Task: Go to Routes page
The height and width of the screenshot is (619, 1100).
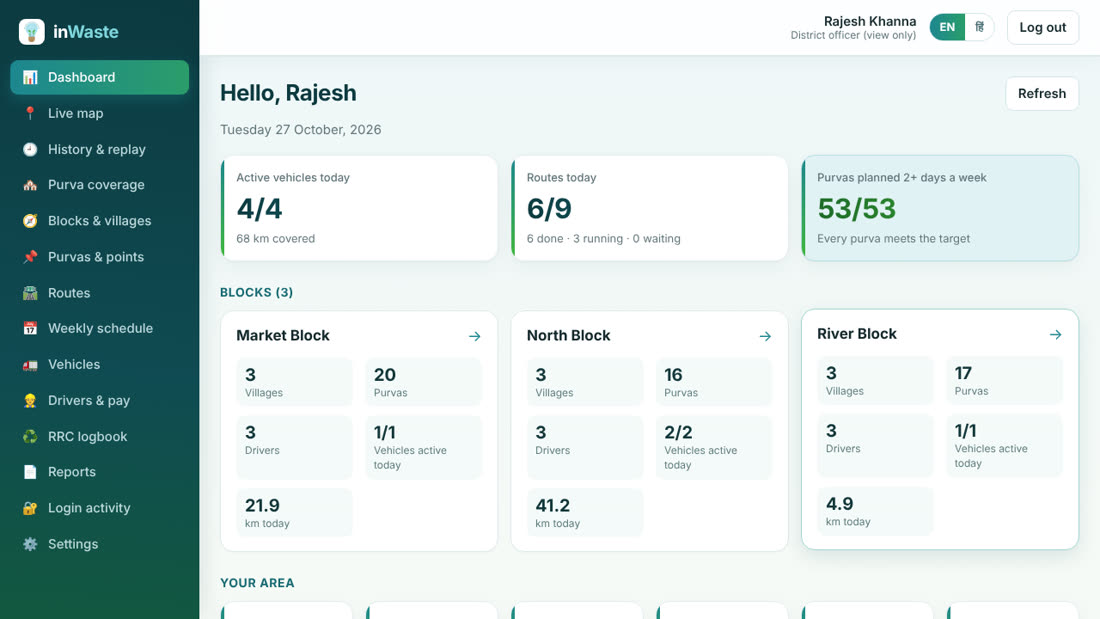Action: (x=100, y=293)
